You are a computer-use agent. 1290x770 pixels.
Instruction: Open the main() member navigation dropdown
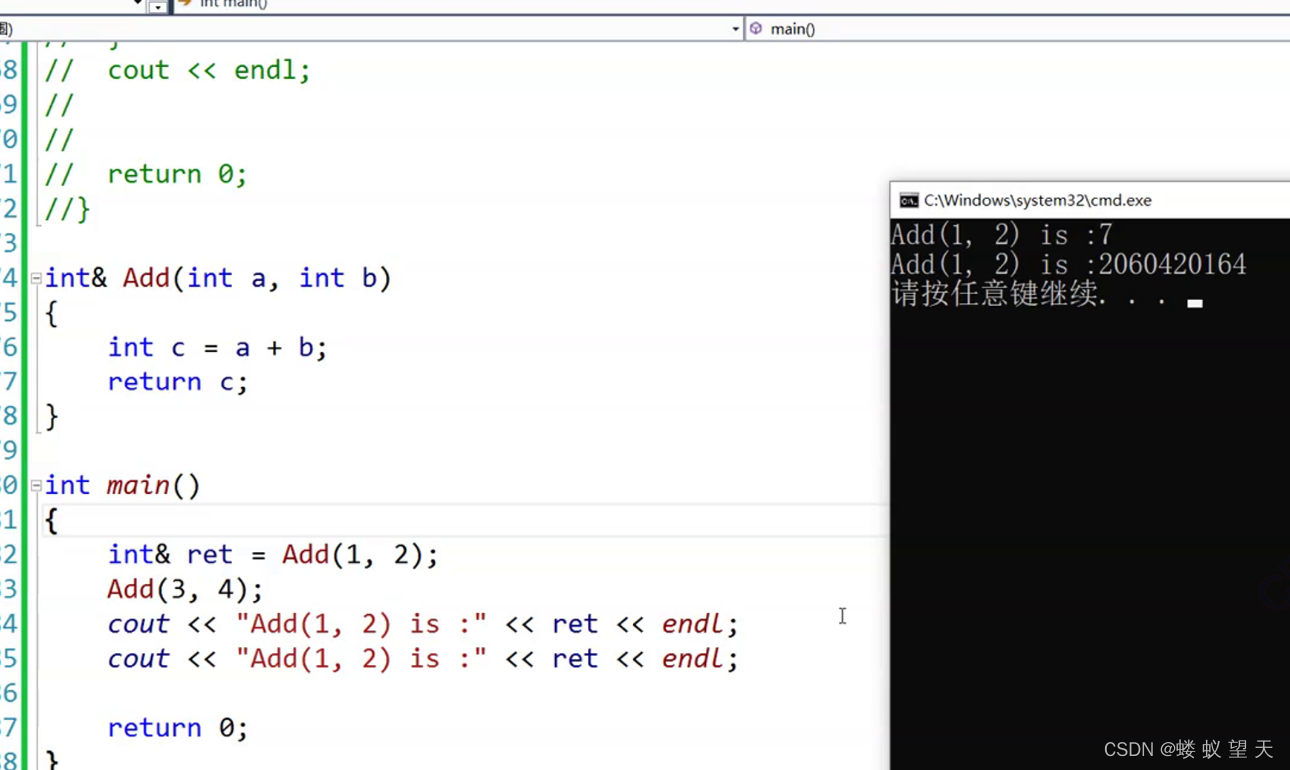coord(1017,29)
